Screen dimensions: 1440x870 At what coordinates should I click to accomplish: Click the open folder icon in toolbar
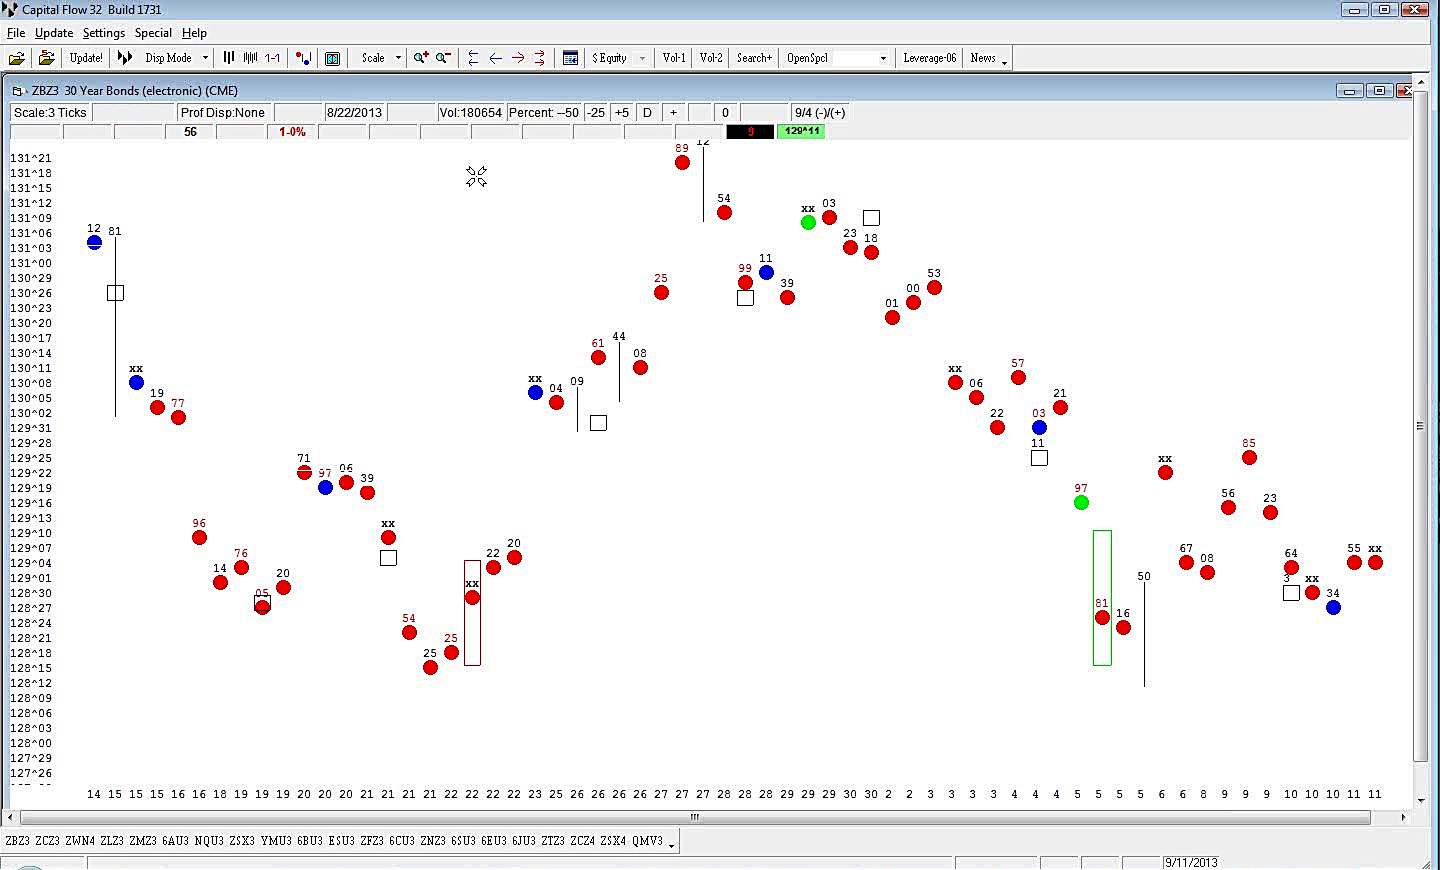click(17, 58)
